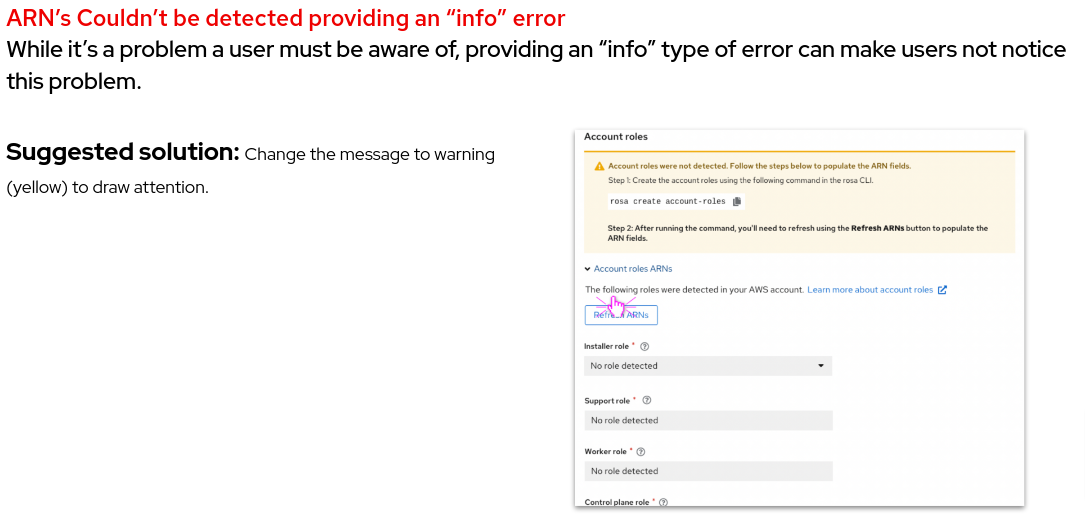Open Control plane role help icon
The height and width of the screenshot is (518, 1085).
pyautogui.click(x=663, y=502)
